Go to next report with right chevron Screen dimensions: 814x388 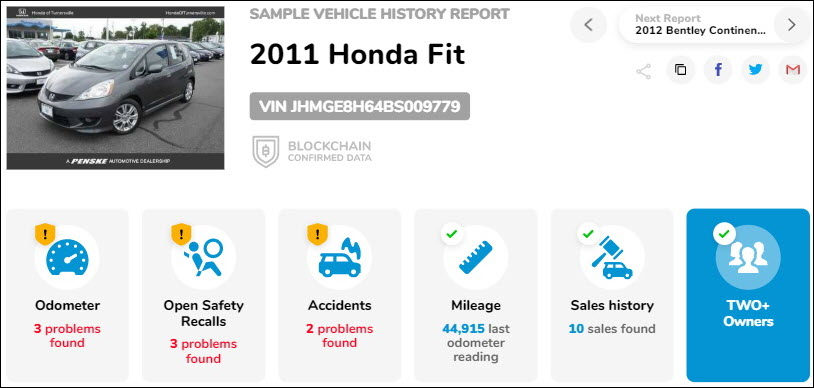tap(792, 24)
